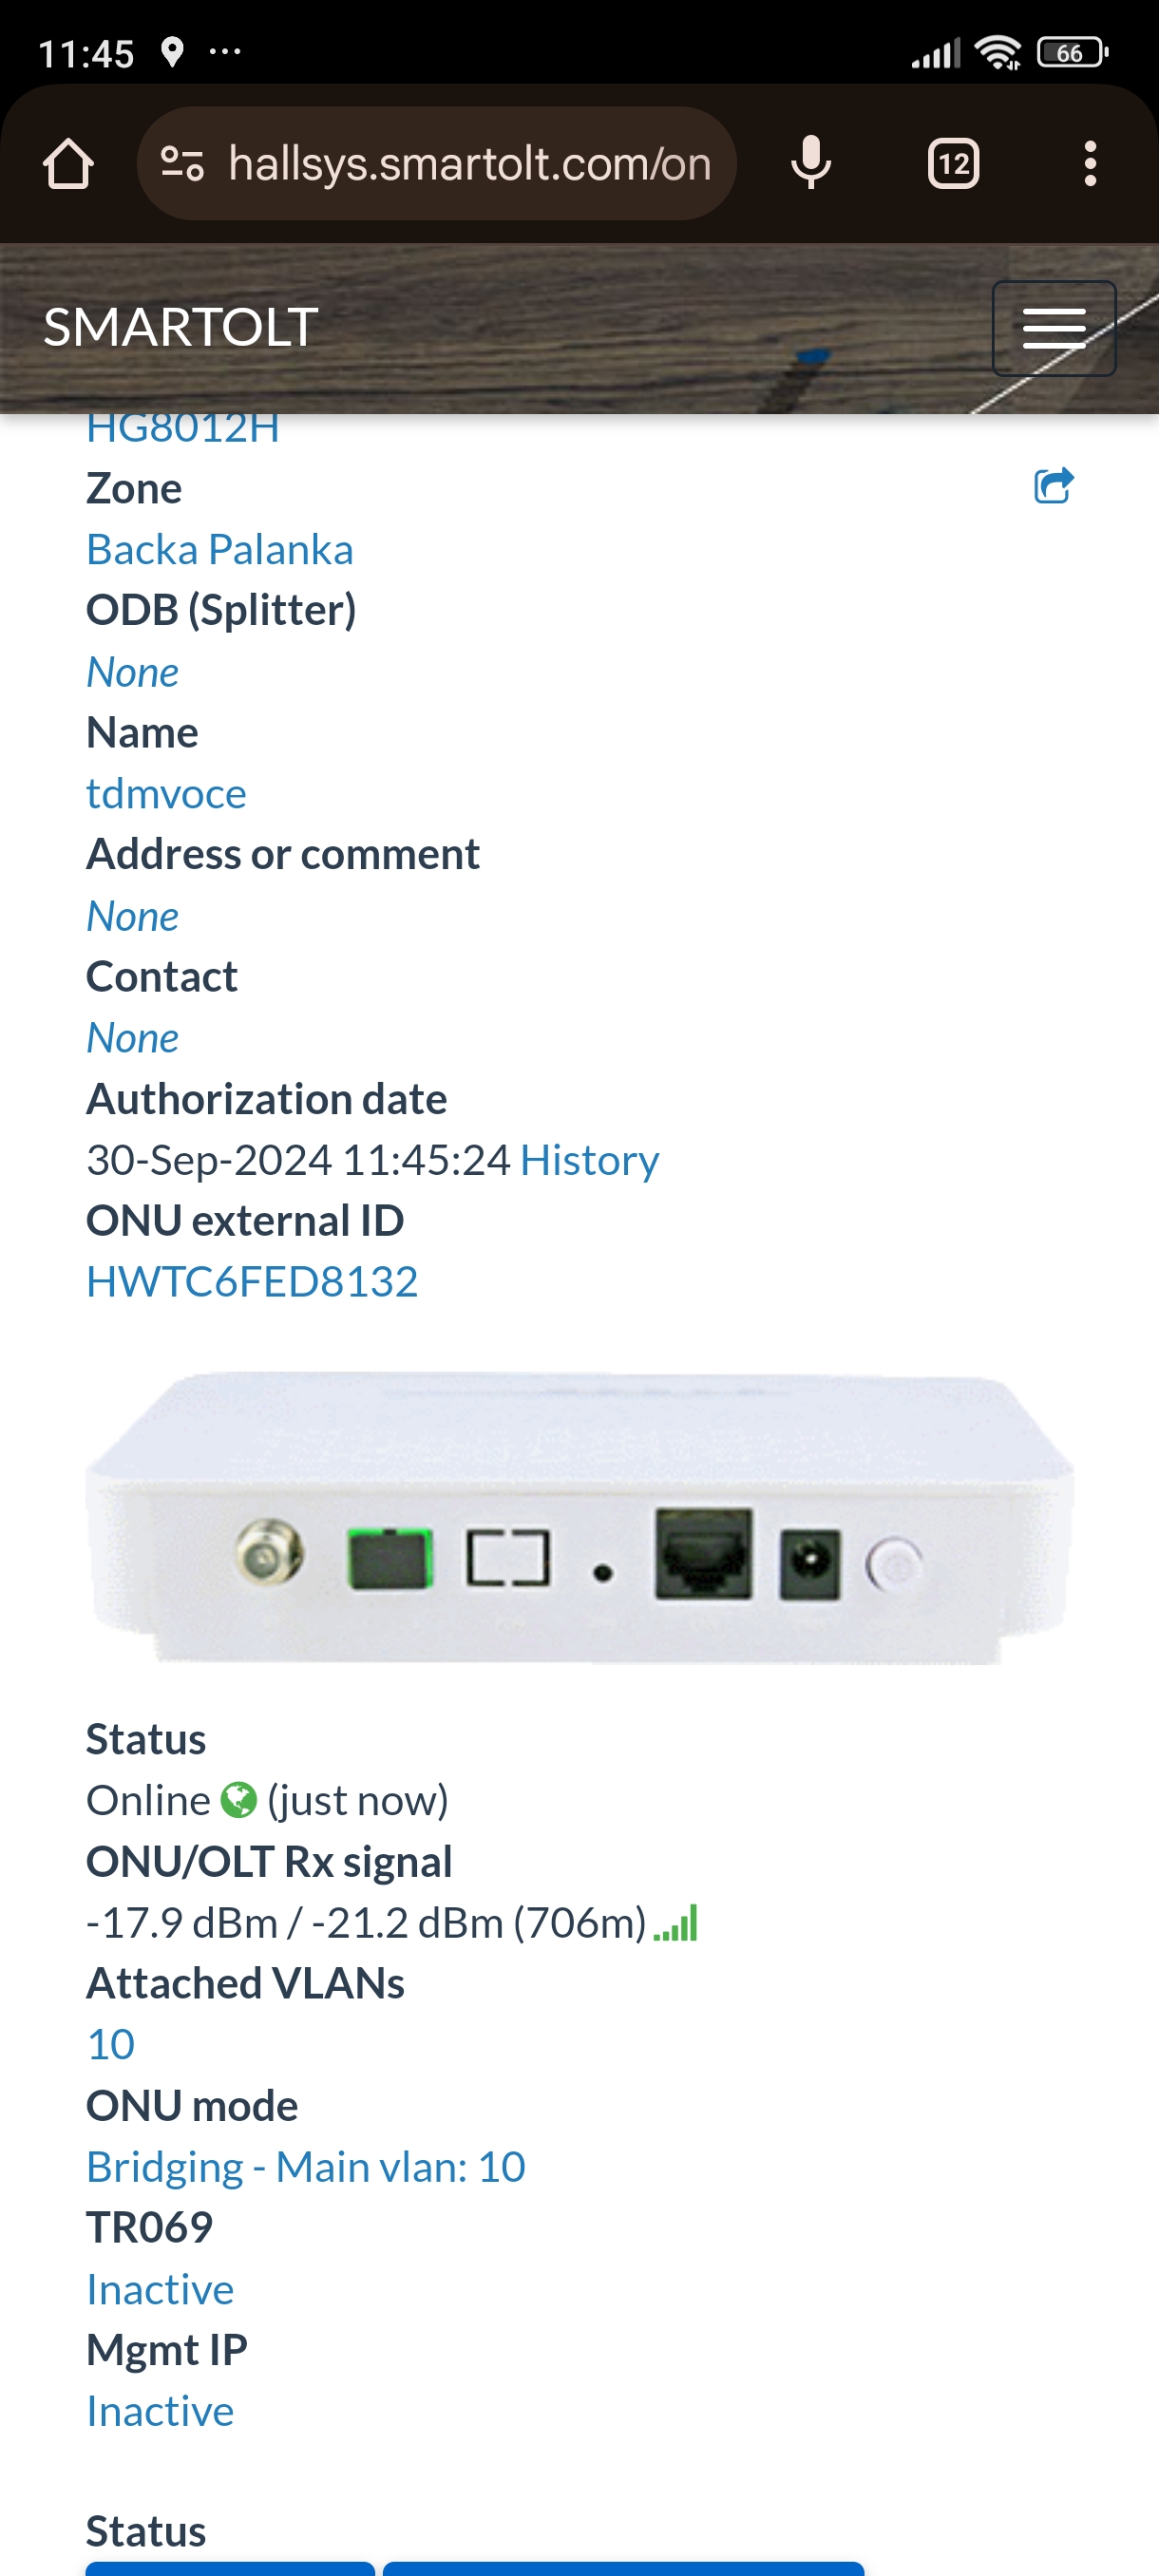Image resolution: width=1159 pixels, height=2576 pixels.
Task: Tap the browser home icon
Action: pyautogui.click(x=68, y=163)
